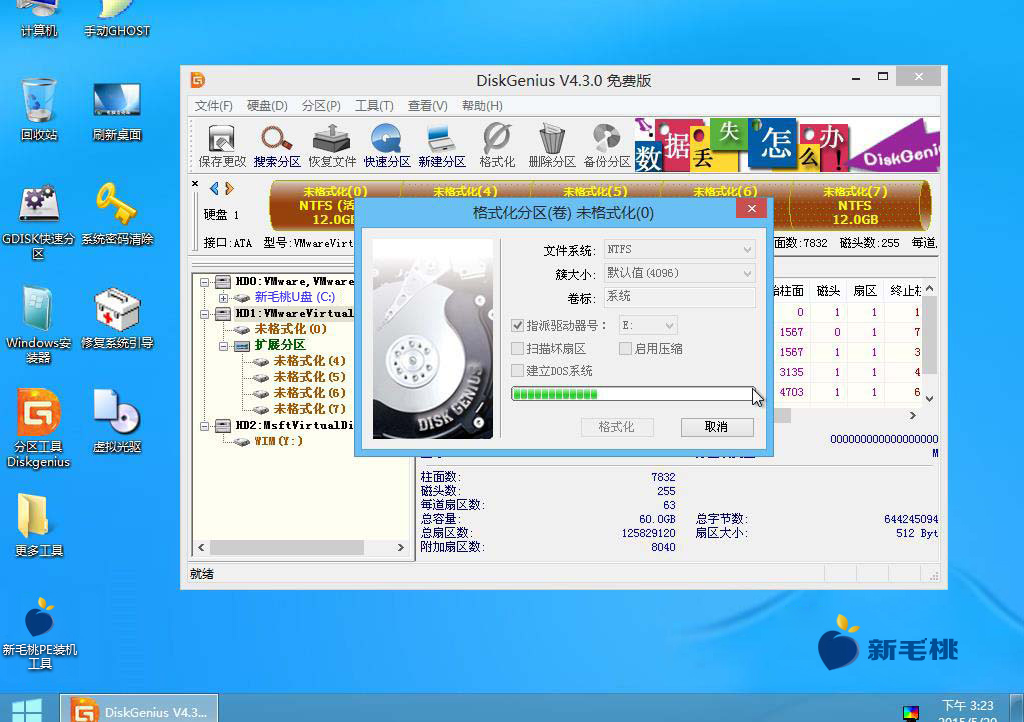Select the 恢复文件 toolbar icon
Viewport: 1024px width, 722px height.
coord(332,146)
